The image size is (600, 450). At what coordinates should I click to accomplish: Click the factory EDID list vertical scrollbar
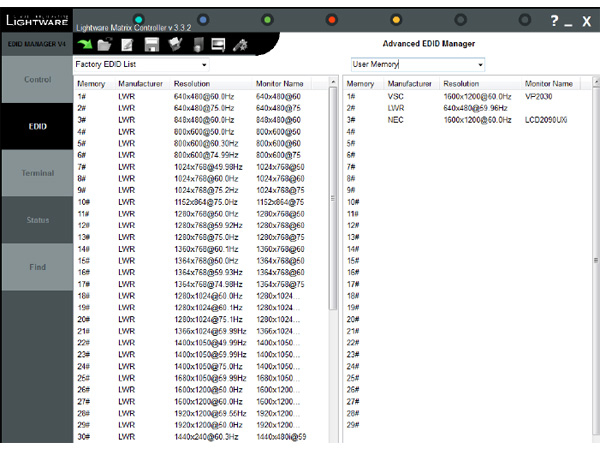(334, 200)
